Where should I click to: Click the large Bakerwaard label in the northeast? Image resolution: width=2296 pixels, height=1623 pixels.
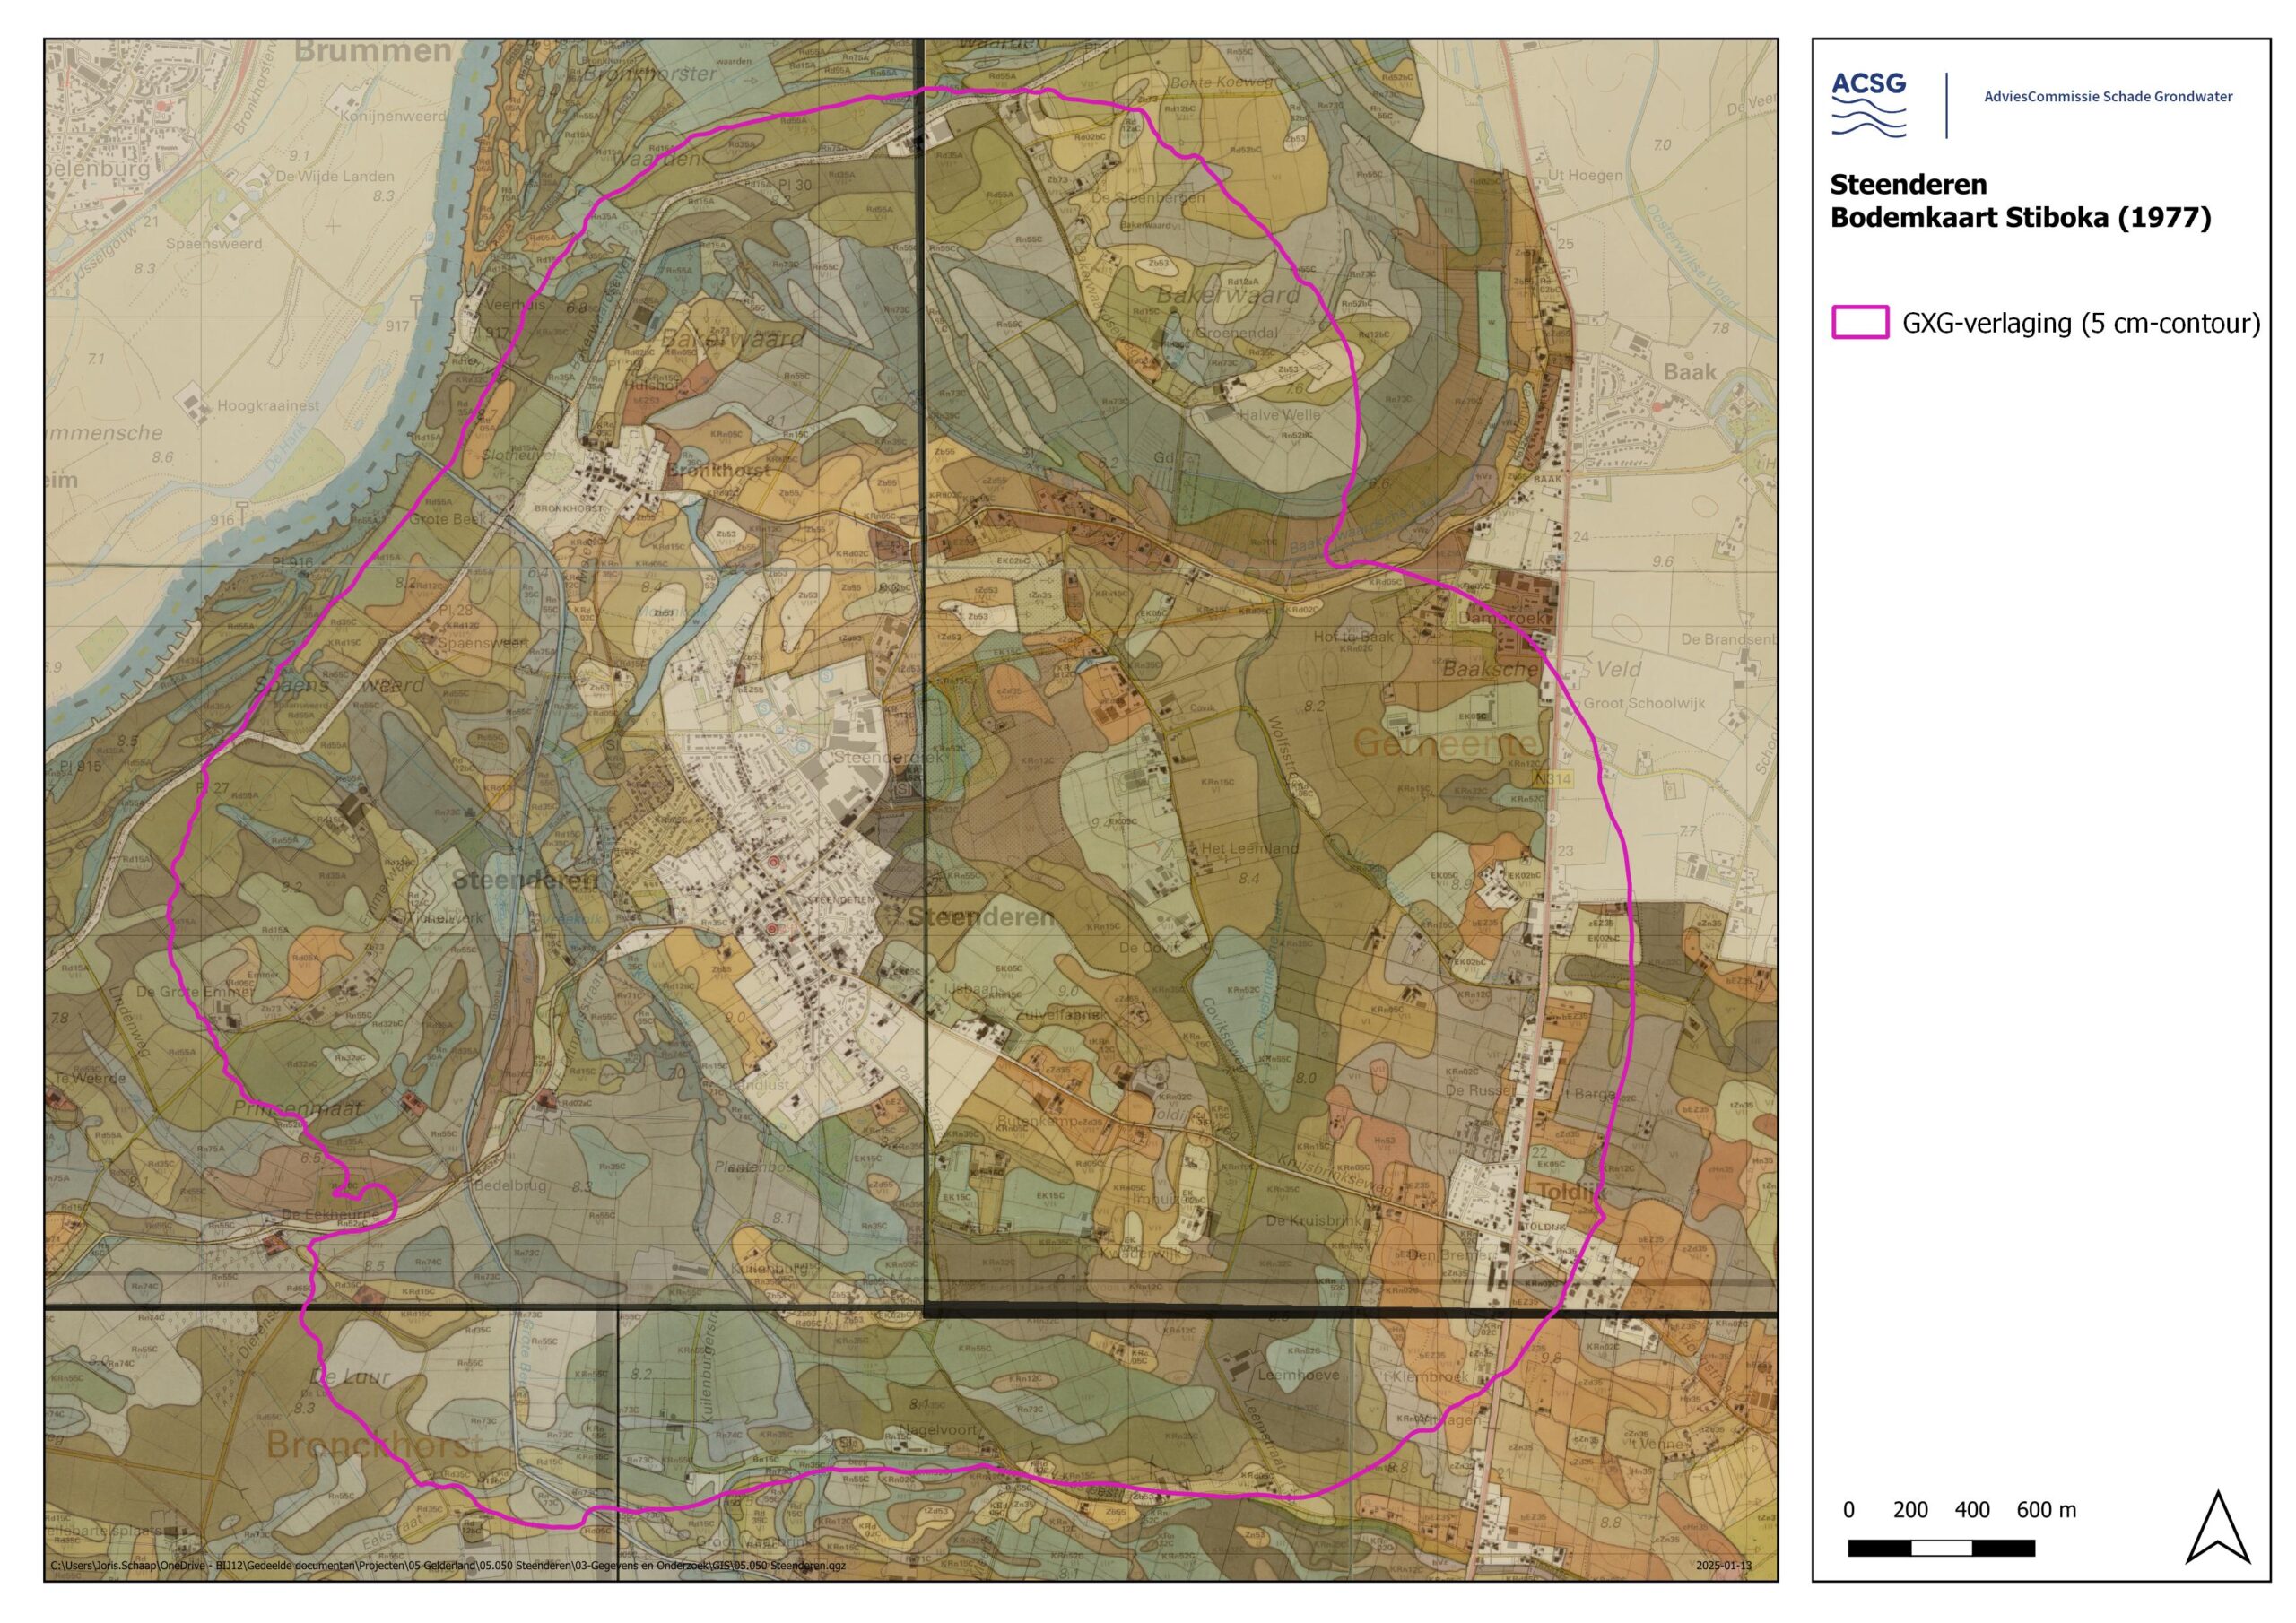1228,295
